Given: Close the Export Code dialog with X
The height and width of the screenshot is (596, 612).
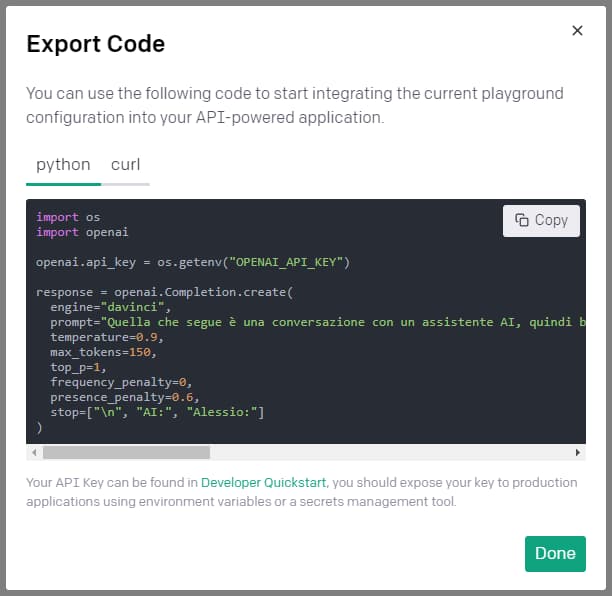Looking at the screenshot, I should click(577, 31).
